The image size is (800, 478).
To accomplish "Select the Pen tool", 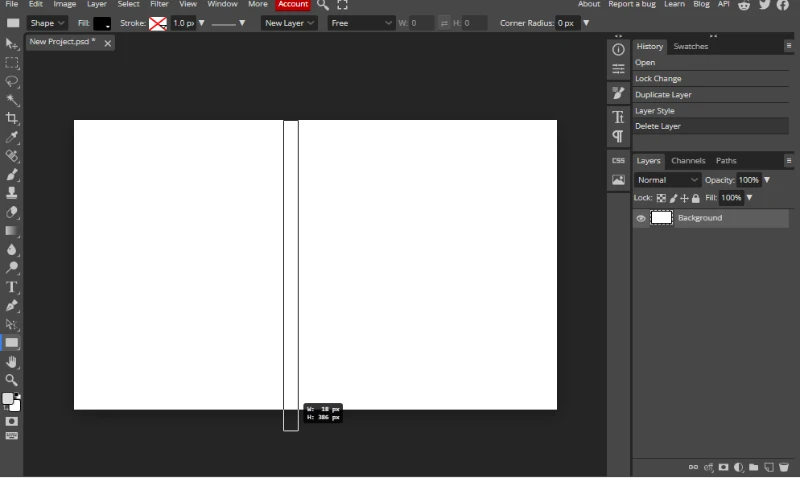I will (11, 306).
